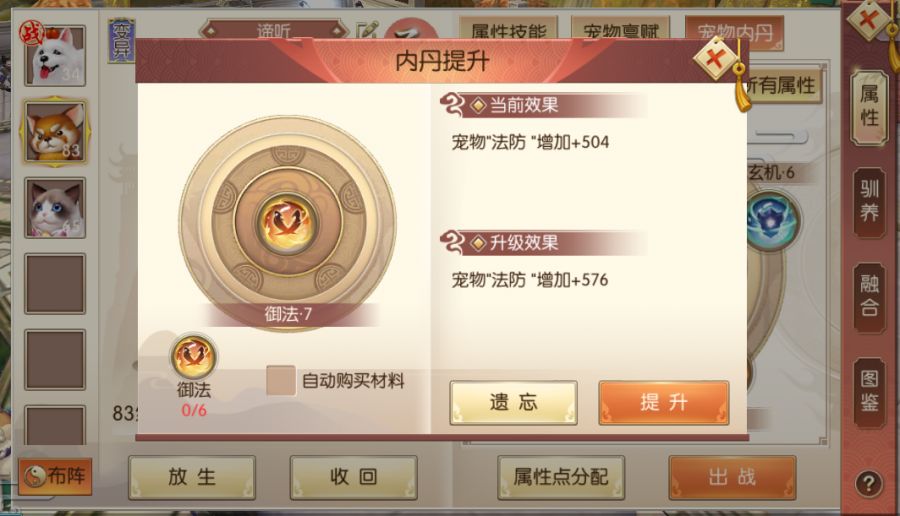Click the blue 玄机 inner pill icon
Viewport: 900px width, 516px height.
tap(773, 220)
